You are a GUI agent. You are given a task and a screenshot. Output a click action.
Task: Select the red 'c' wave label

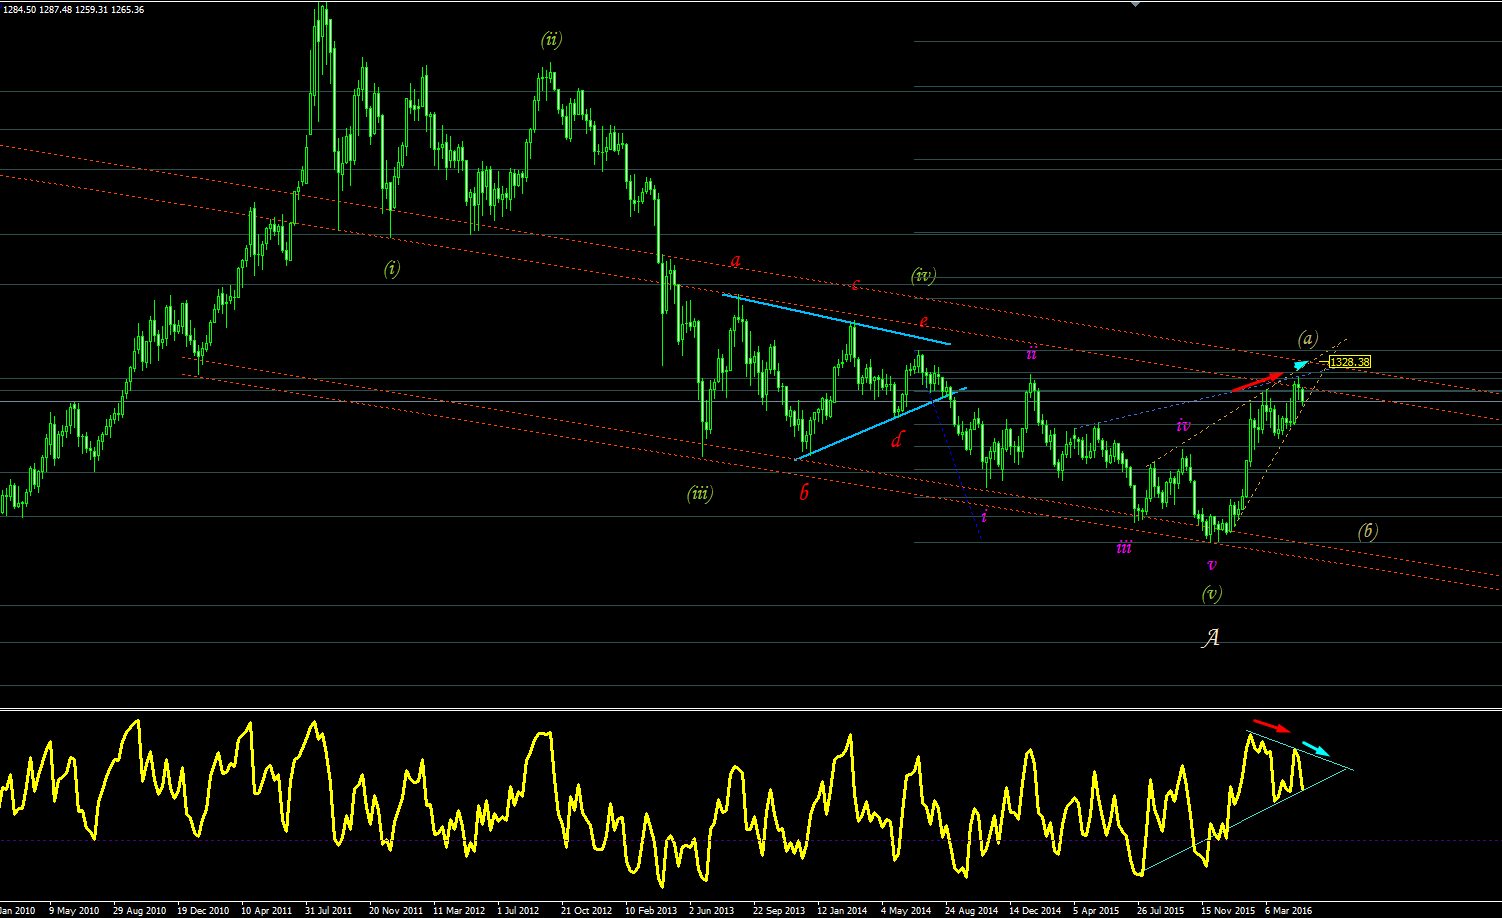tap(855, 284)
